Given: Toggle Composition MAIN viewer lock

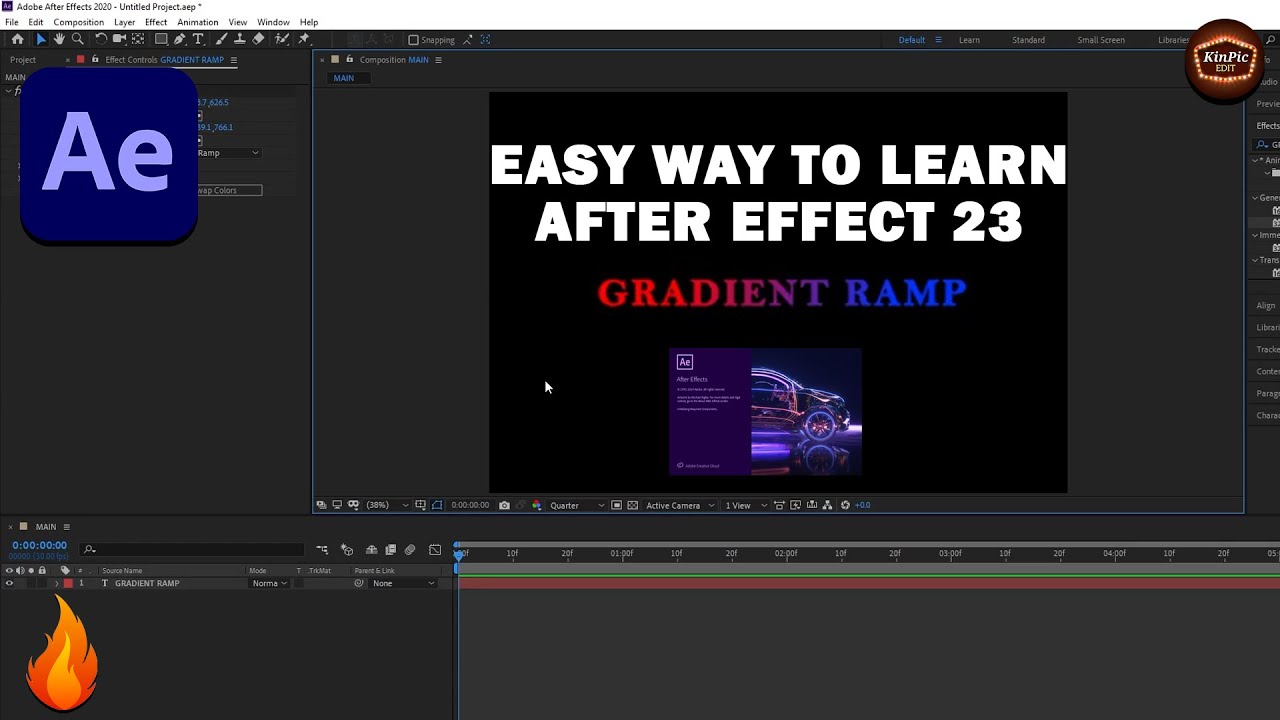Looking at the screenshot, I should click(349, 60).
